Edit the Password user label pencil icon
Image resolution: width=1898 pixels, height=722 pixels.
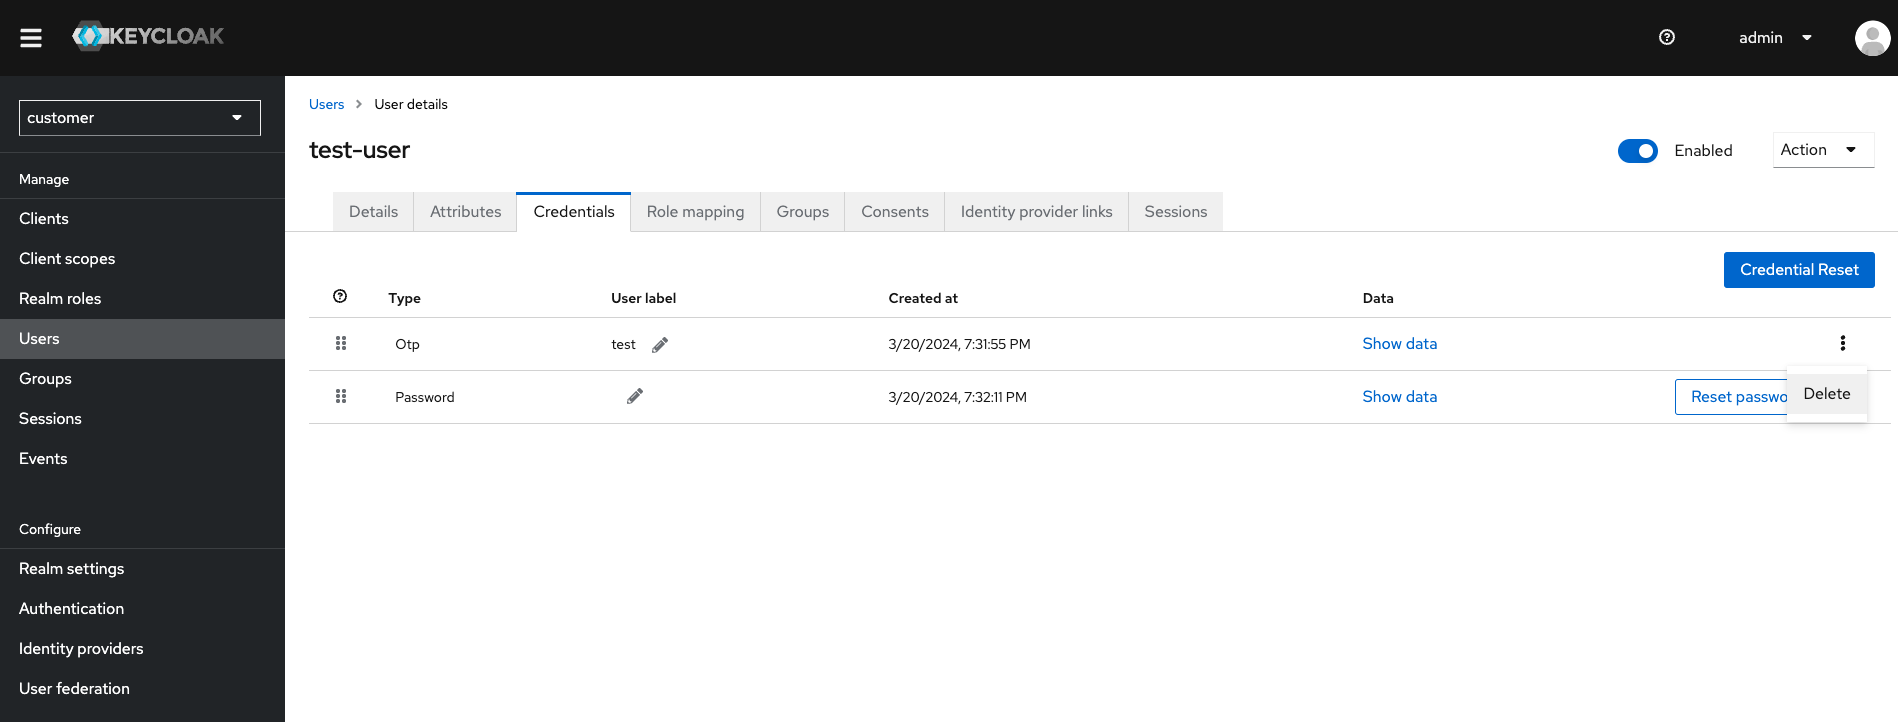(635, 397)
